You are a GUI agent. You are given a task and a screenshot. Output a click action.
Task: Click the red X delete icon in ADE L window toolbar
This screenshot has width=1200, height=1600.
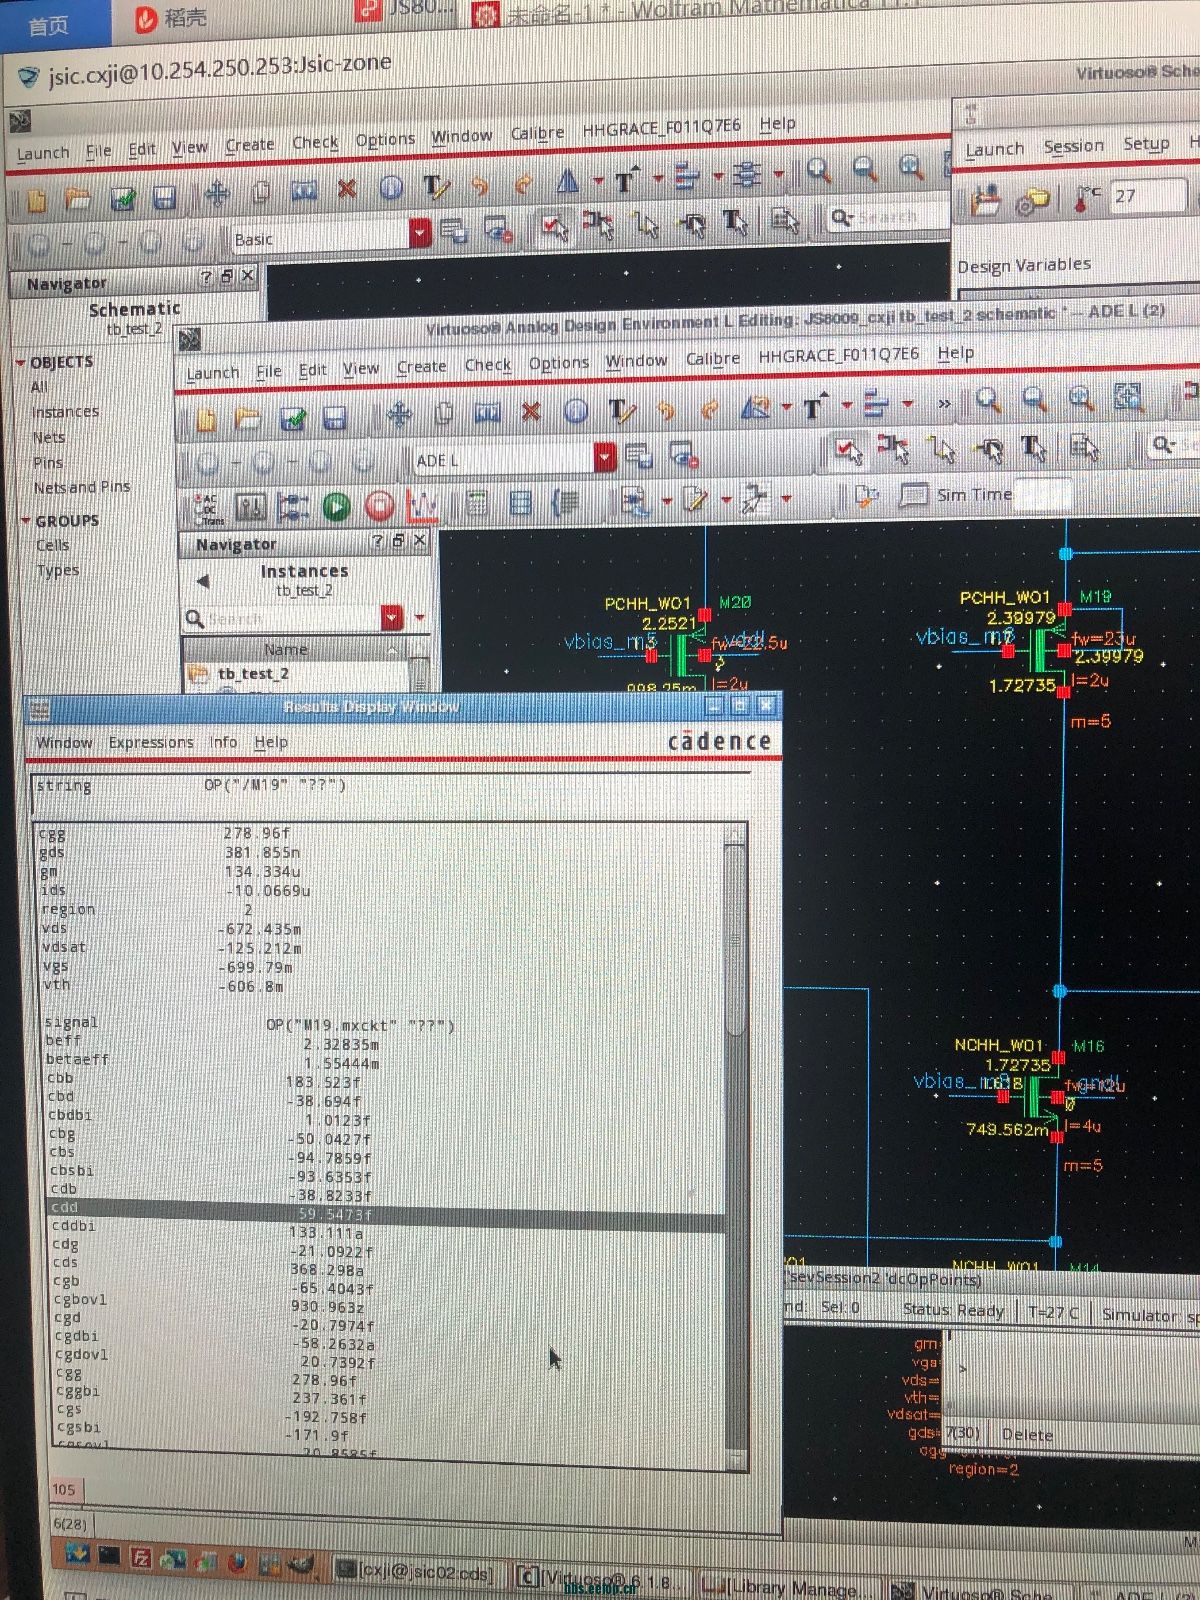[x=531, y=411]
